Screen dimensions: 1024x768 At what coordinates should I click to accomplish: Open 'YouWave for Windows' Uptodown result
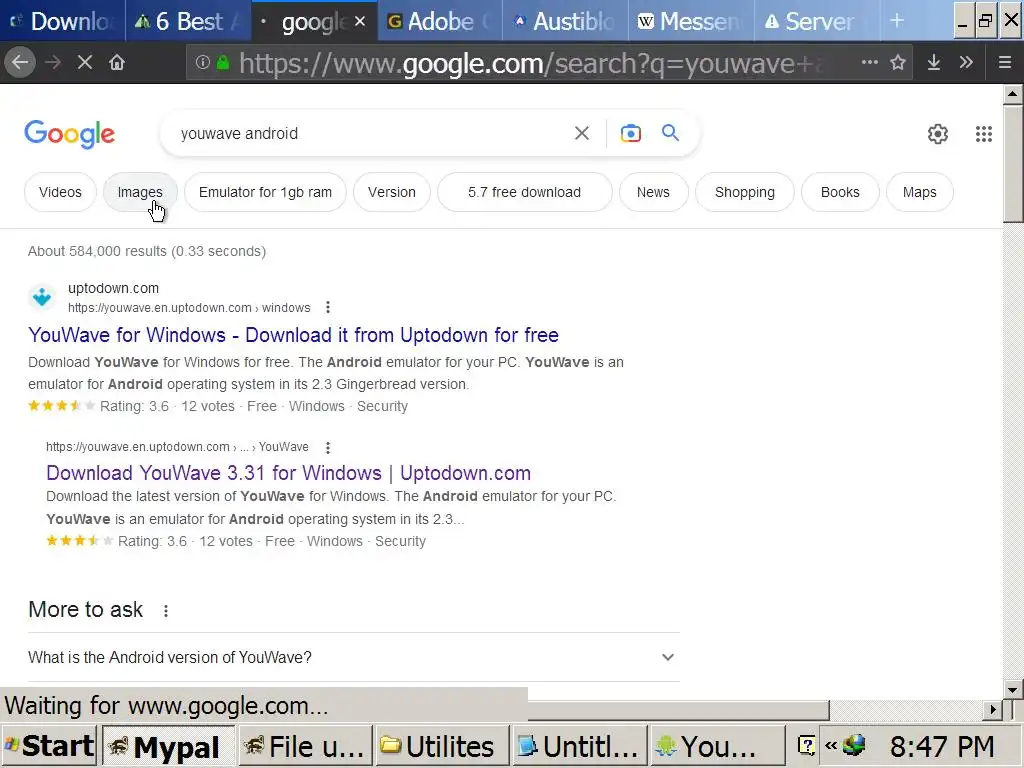coord(293,335)
